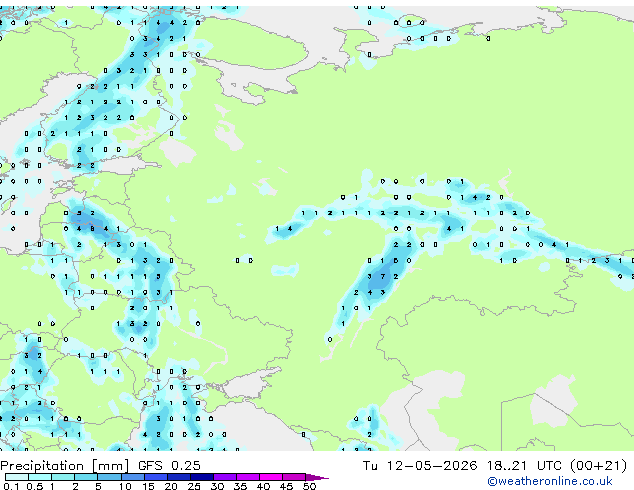Click the 20–25 mm dark blue swatch
634x490 pixels.
click(179, 477)
